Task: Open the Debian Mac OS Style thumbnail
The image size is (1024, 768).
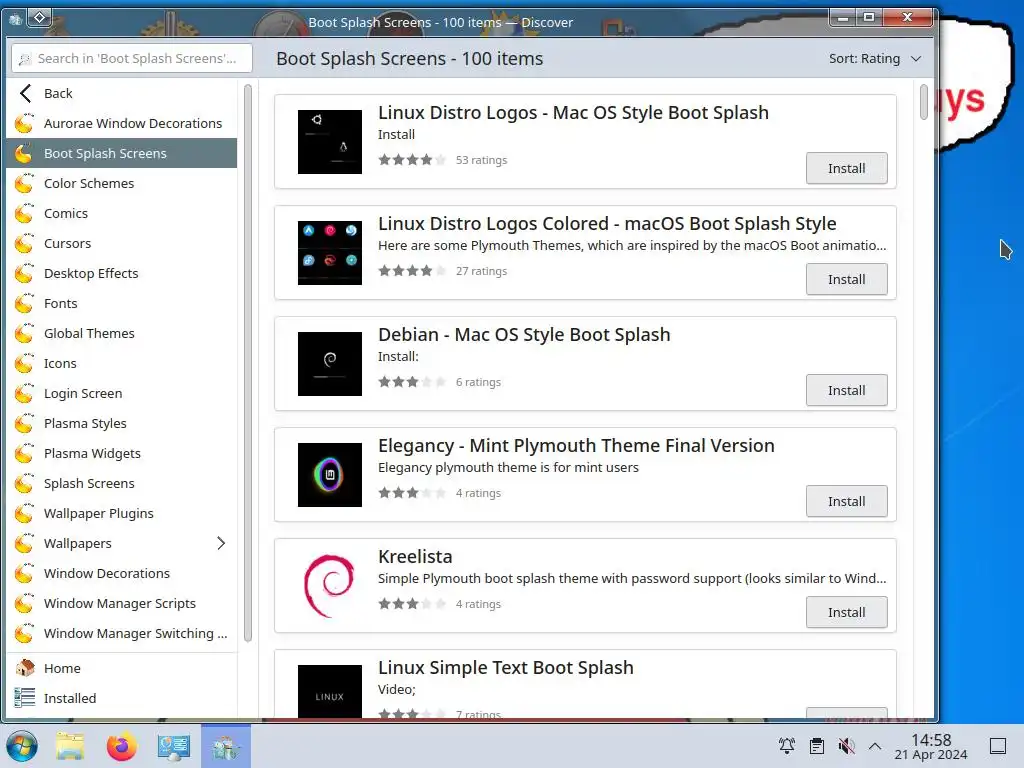Action: point(330,364)
